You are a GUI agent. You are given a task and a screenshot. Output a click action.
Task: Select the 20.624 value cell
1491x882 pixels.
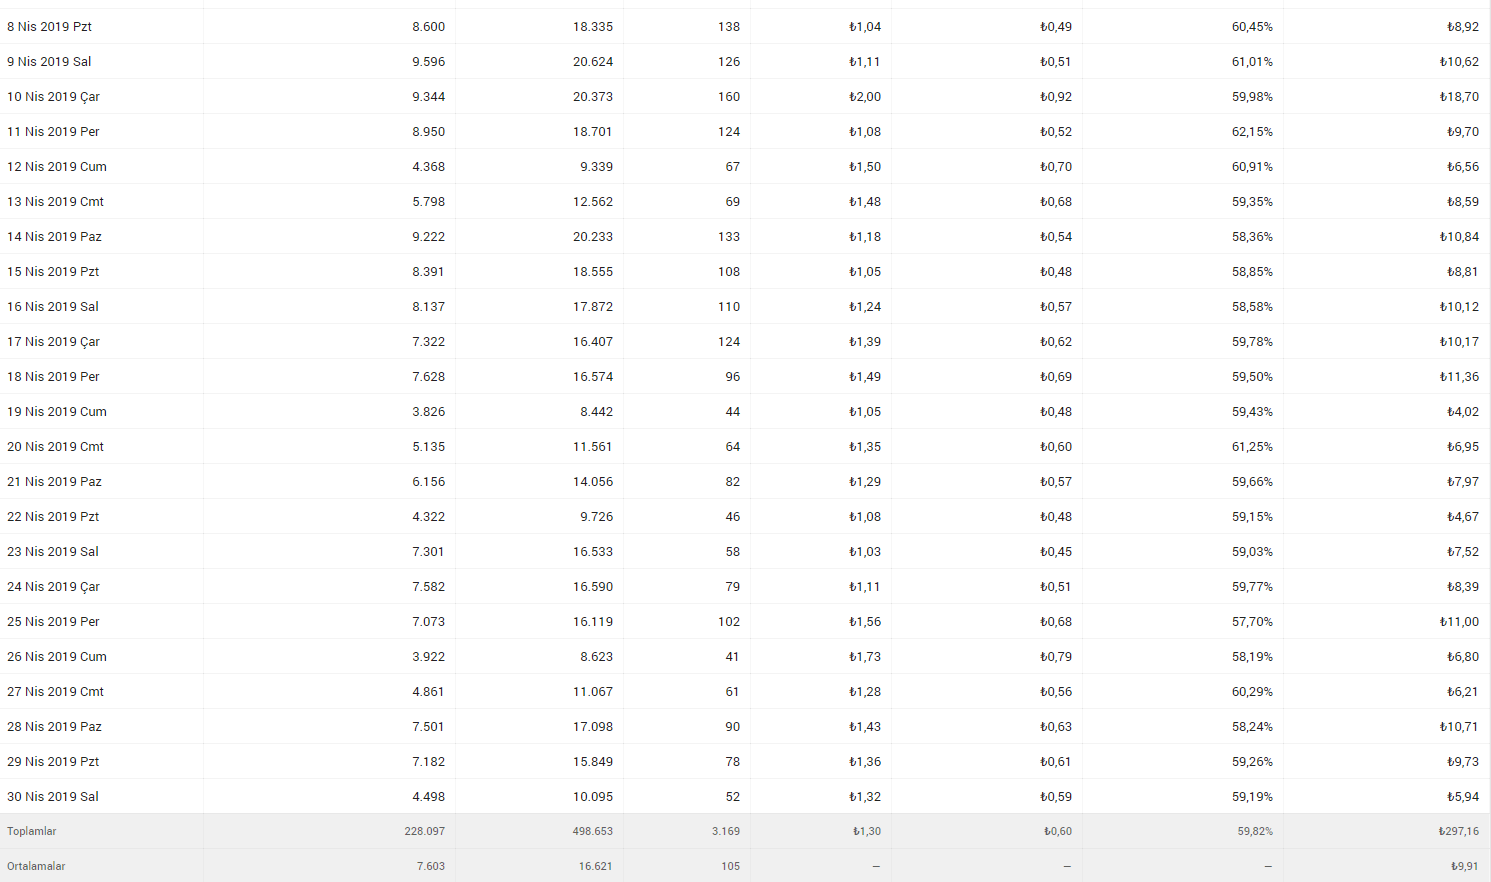pos(593,62)
